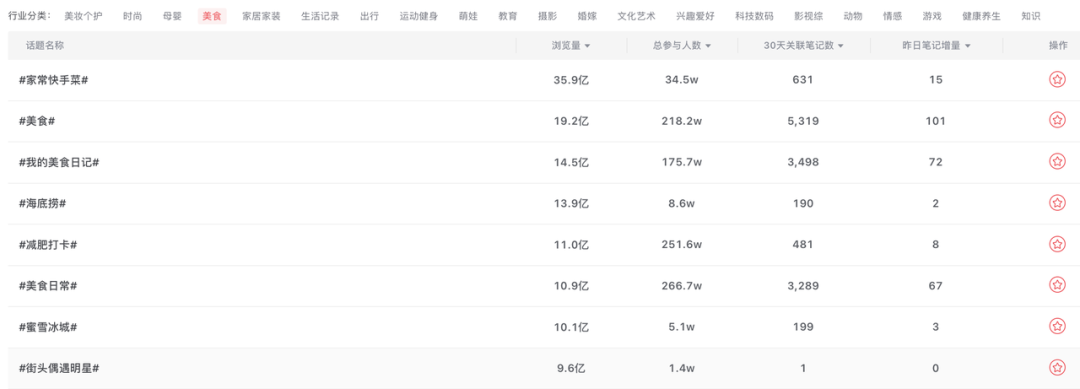Image resolution: width=1080 pixels, height=389 pixels.
Task: Sort by 30天关联笔记数 column
Action: coord(804,45)
